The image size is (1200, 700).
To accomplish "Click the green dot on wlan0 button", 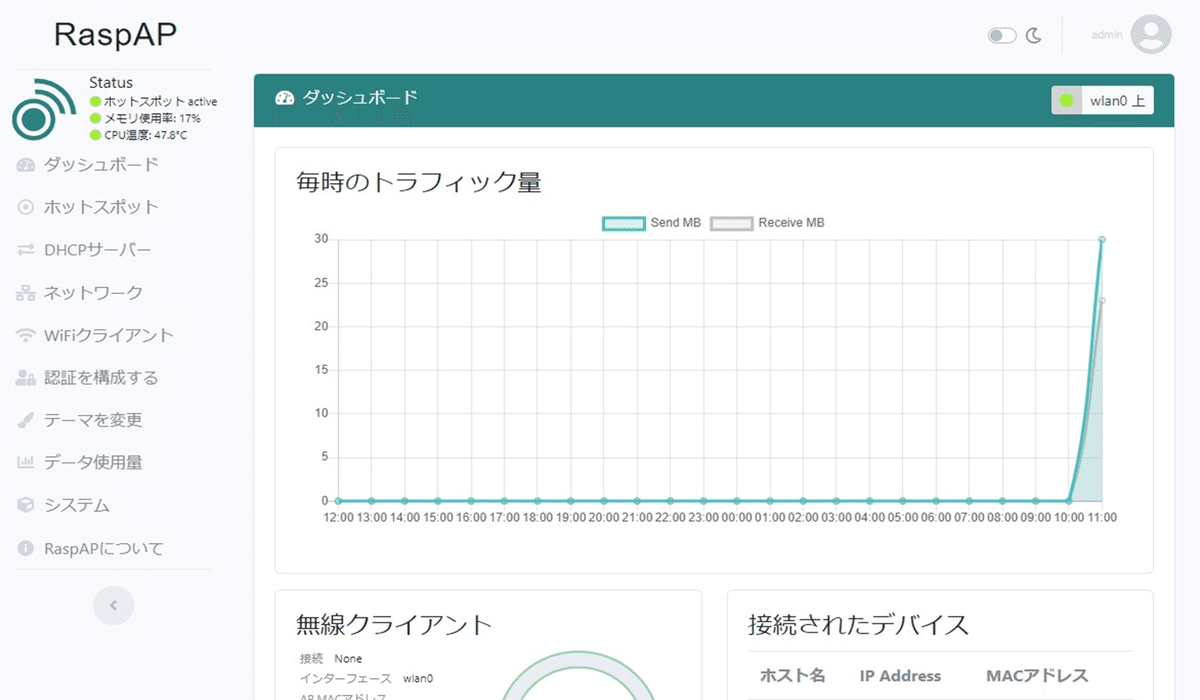I will point(1066,101).
